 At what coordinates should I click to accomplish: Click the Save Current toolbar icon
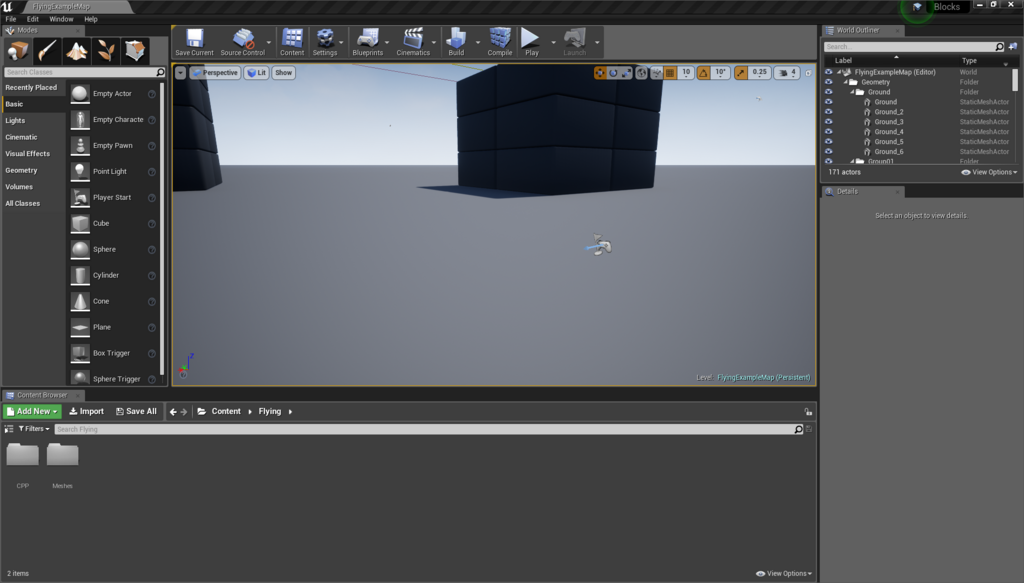click(x=194, y=42)
